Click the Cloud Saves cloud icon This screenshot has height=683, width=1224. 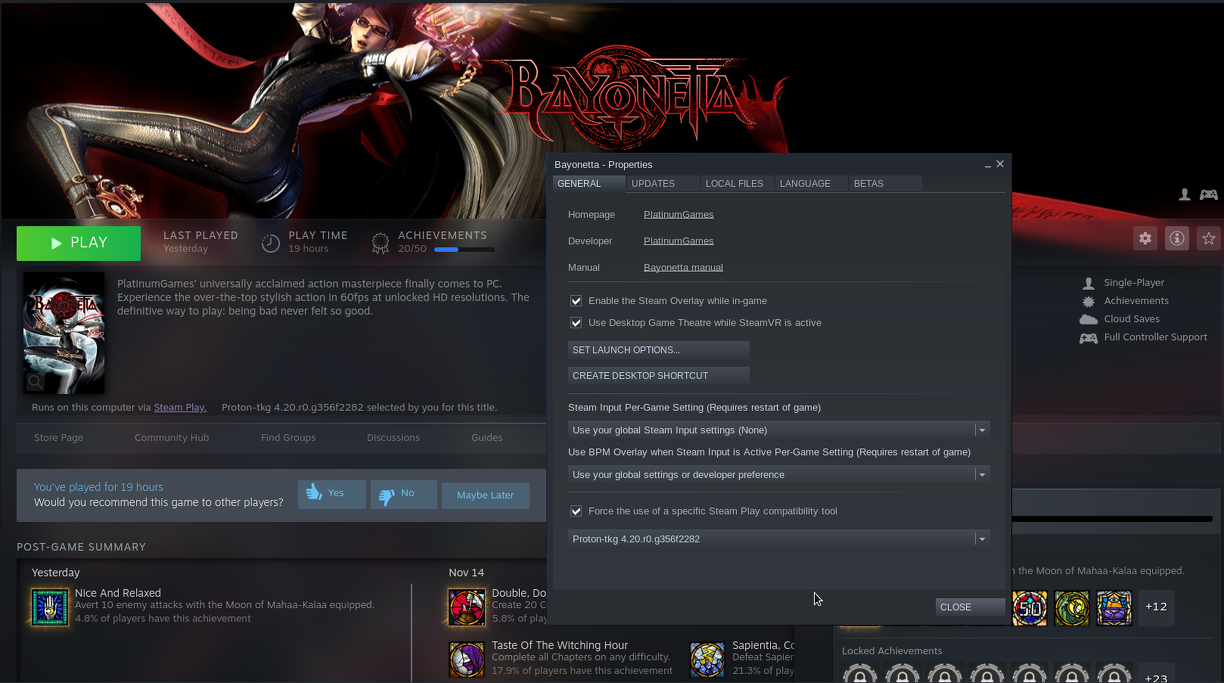[1089, 319]
